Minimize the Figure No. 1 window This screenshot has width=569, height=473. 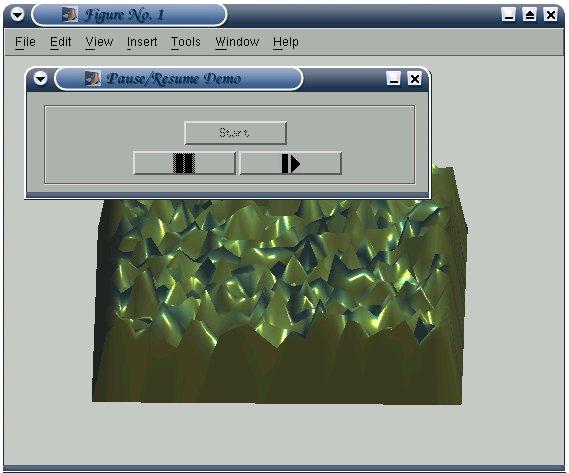508,15
